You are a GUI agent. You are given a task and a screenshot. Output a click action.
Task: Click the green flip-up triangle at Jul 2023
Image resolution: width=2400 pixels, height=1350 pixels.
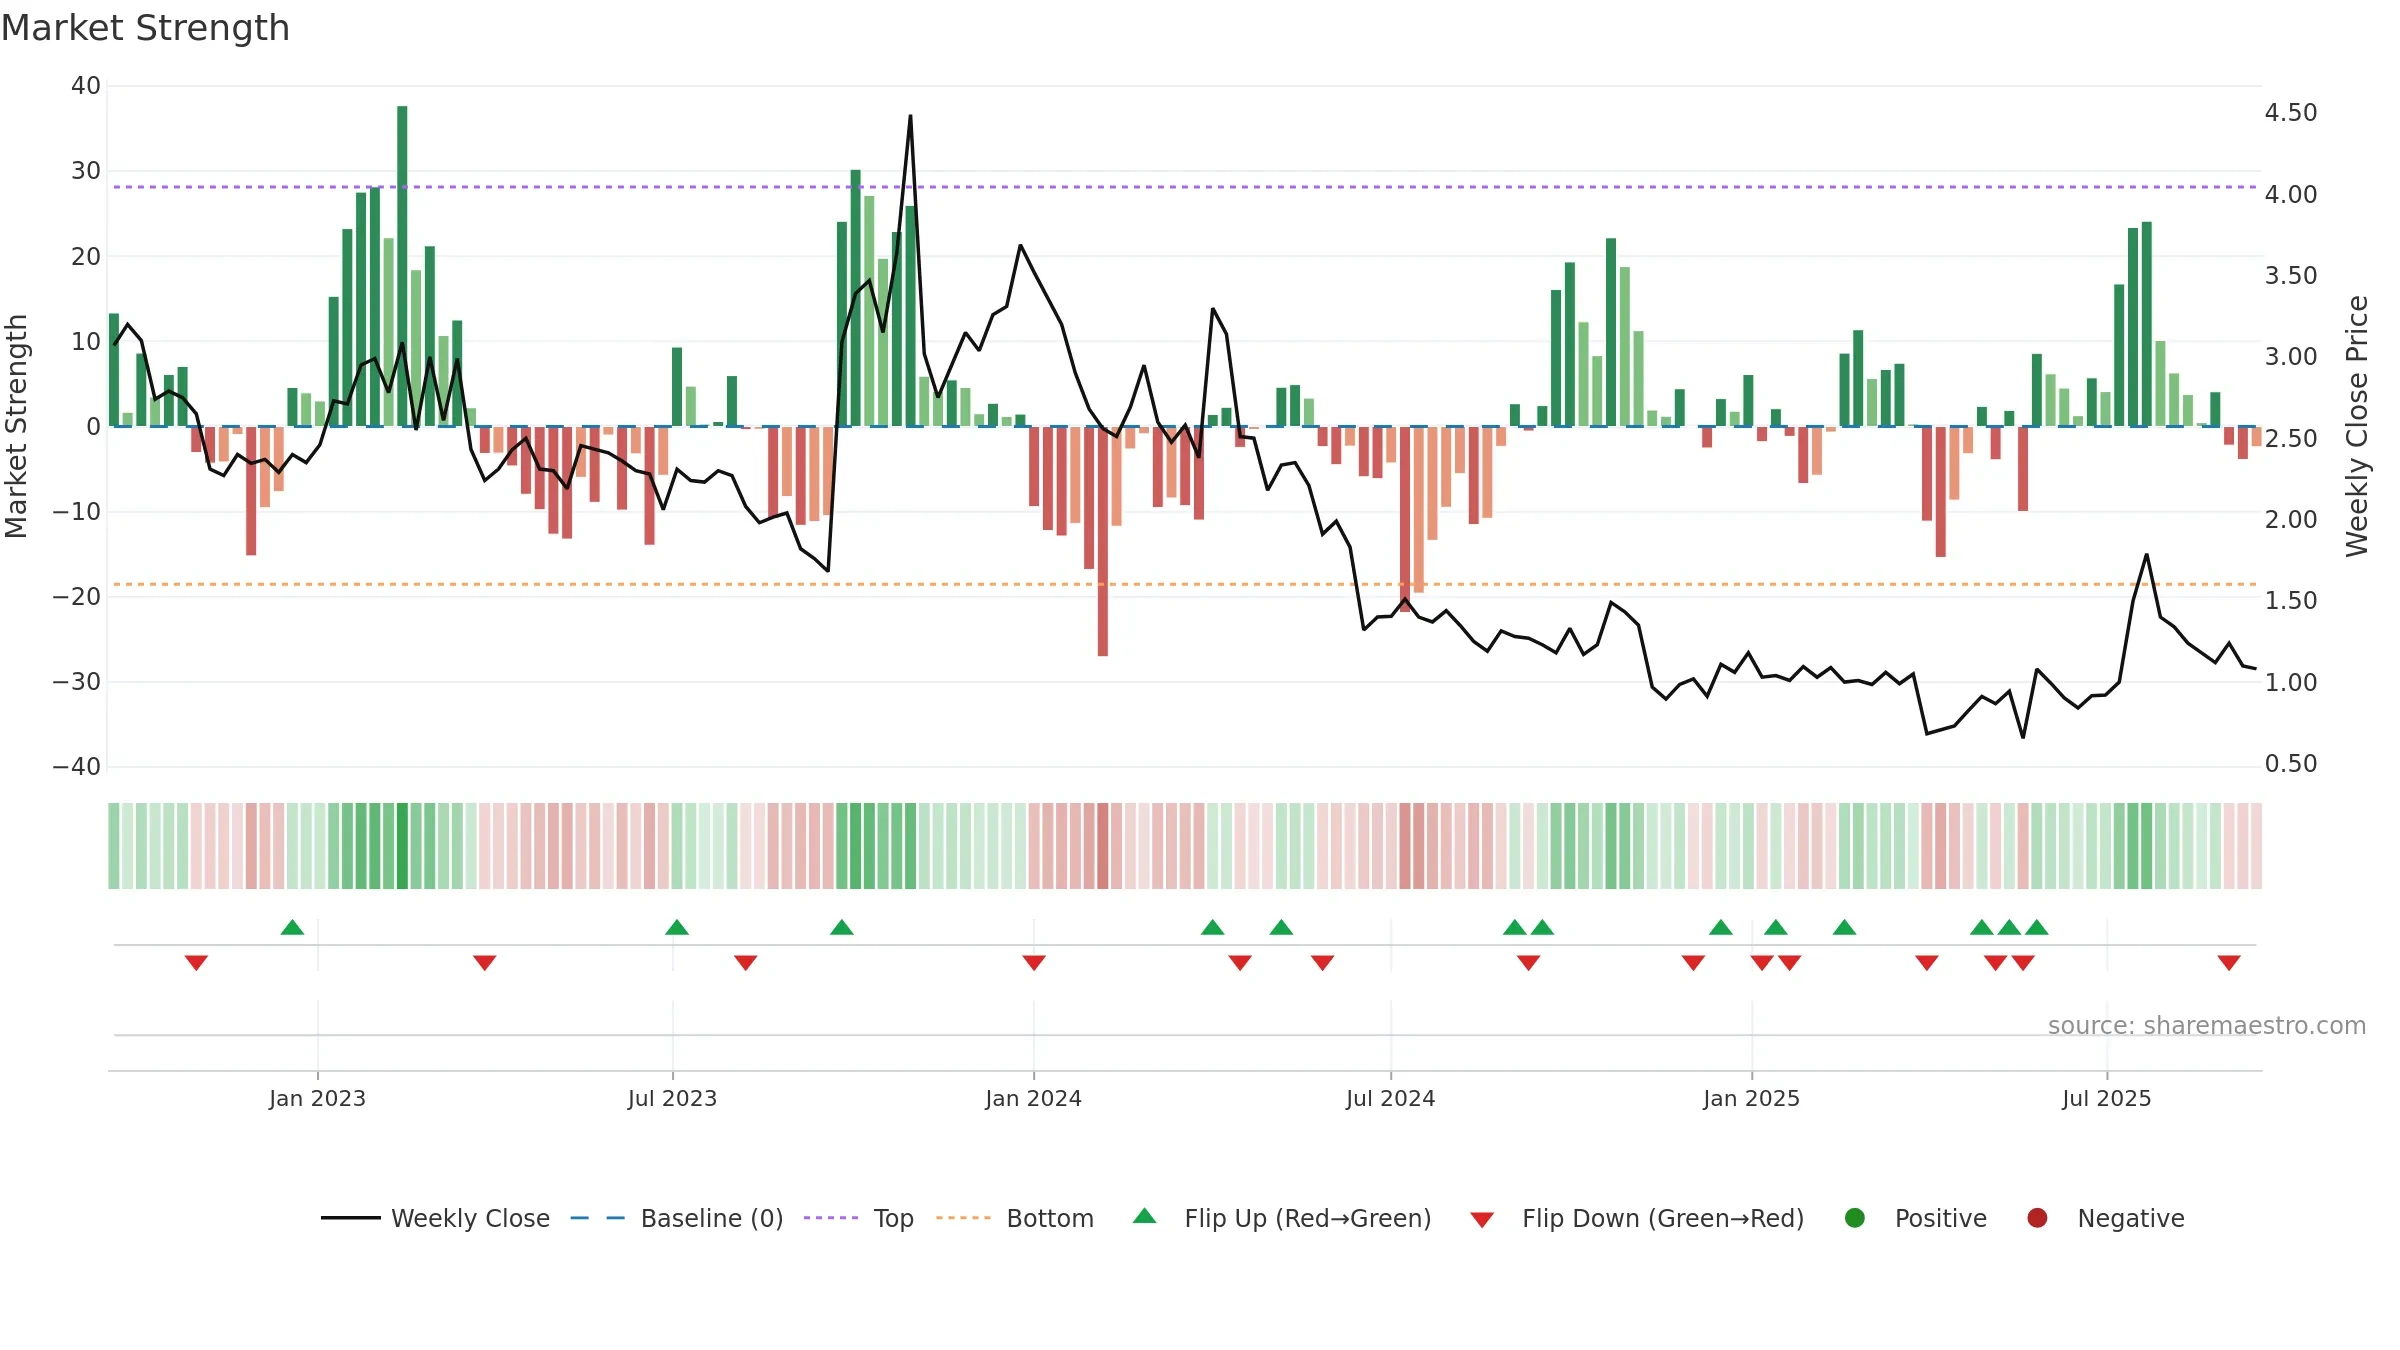click(x=677, y=927)
